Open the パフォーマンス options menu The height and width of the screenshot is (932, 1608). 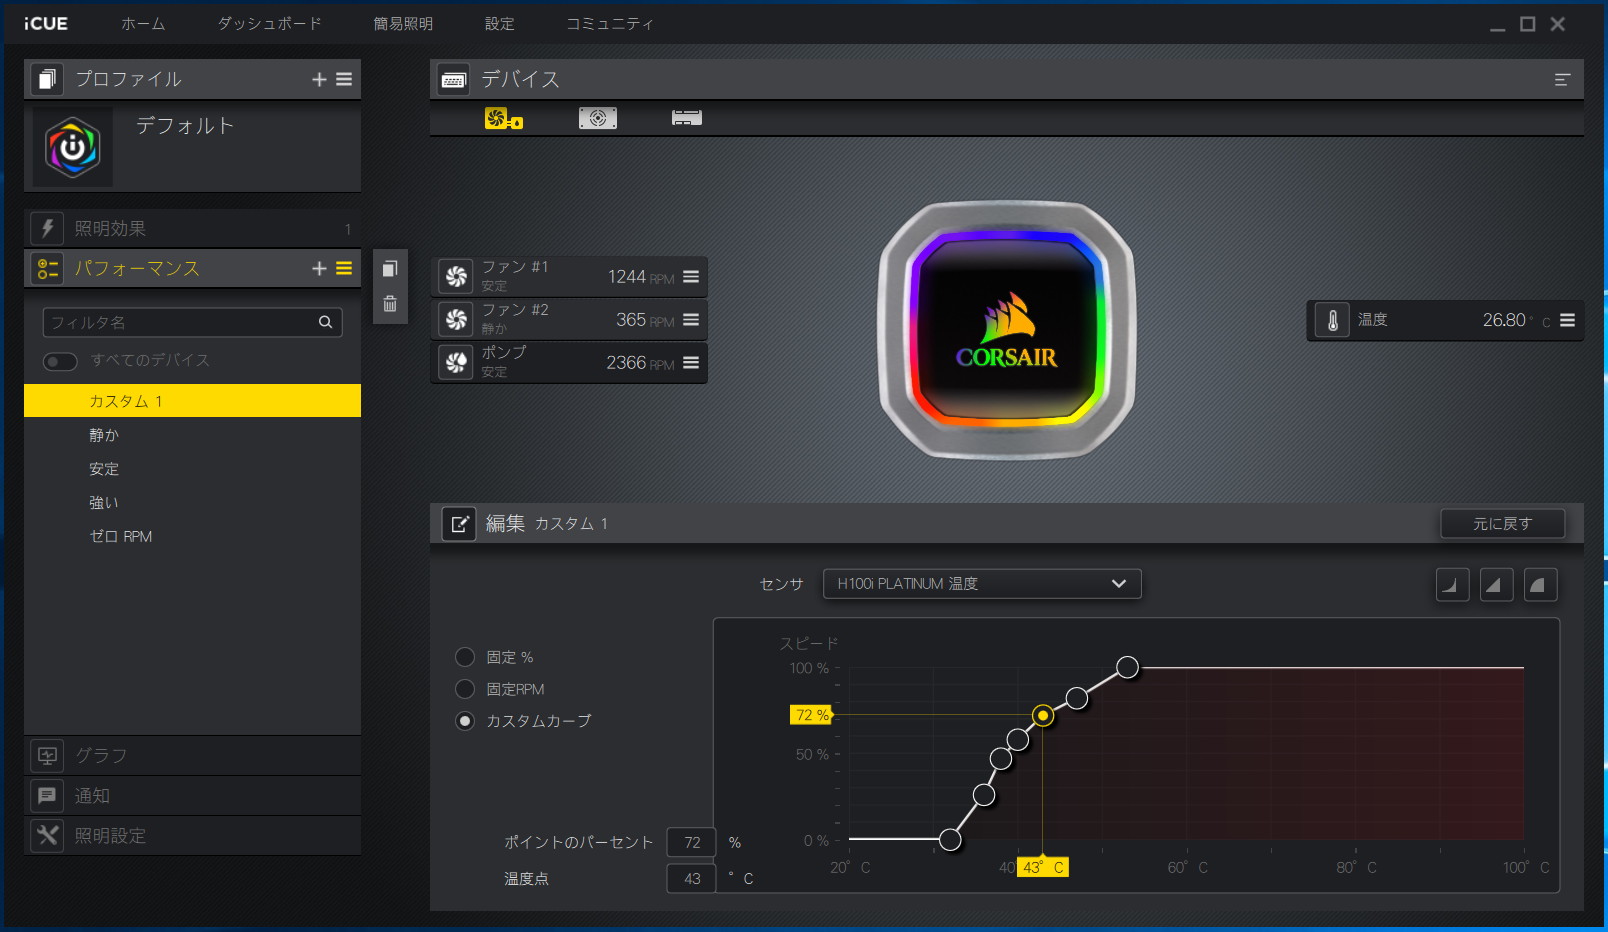(344, 268)
